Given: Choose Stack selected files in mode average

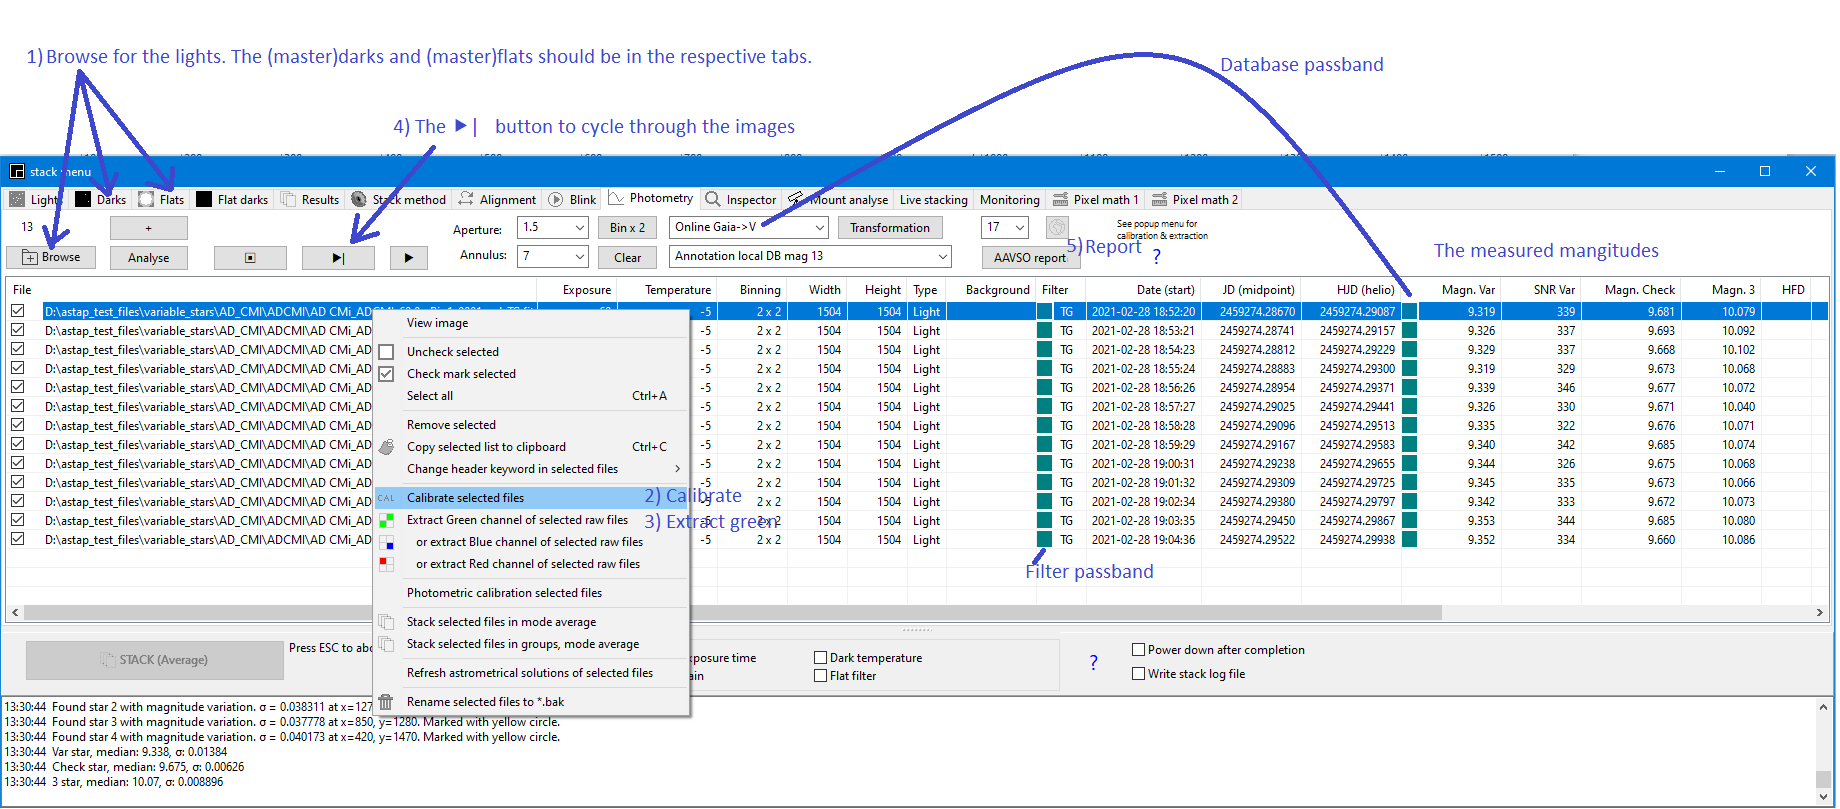Looking at the screenshot, I should click(531, 622).
